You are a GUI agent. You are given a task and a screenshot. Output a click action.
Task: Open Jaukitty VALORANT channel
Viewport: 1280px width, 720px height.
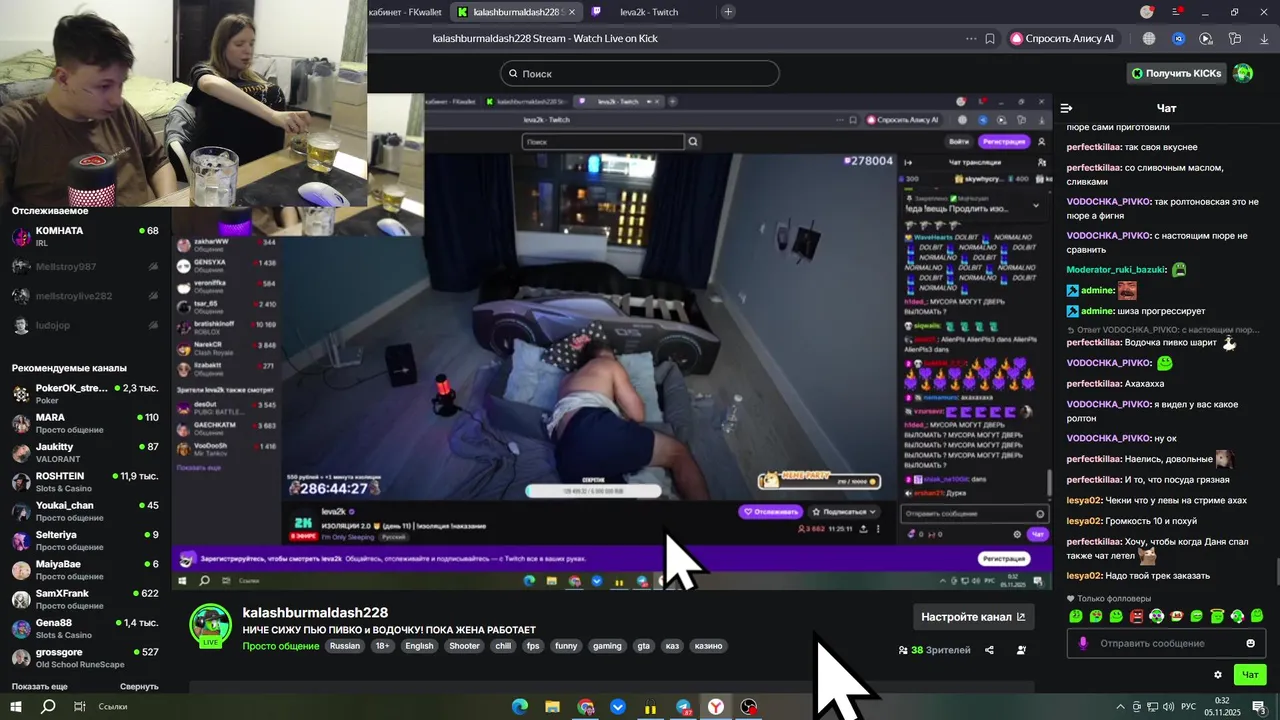pos(85,453)
